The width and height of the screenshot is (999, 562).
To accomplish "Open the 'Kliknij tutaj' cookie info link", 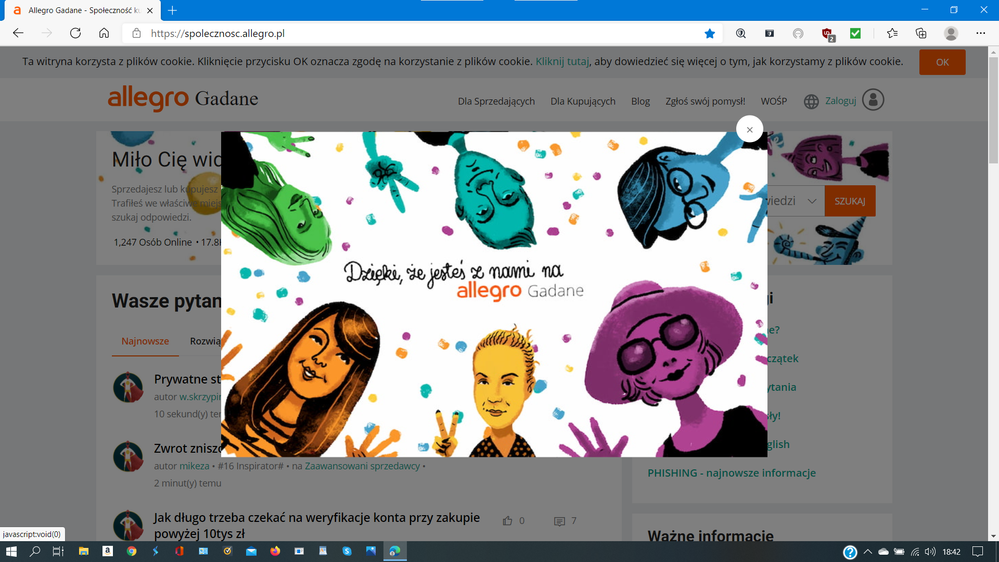I will (562, 61).
